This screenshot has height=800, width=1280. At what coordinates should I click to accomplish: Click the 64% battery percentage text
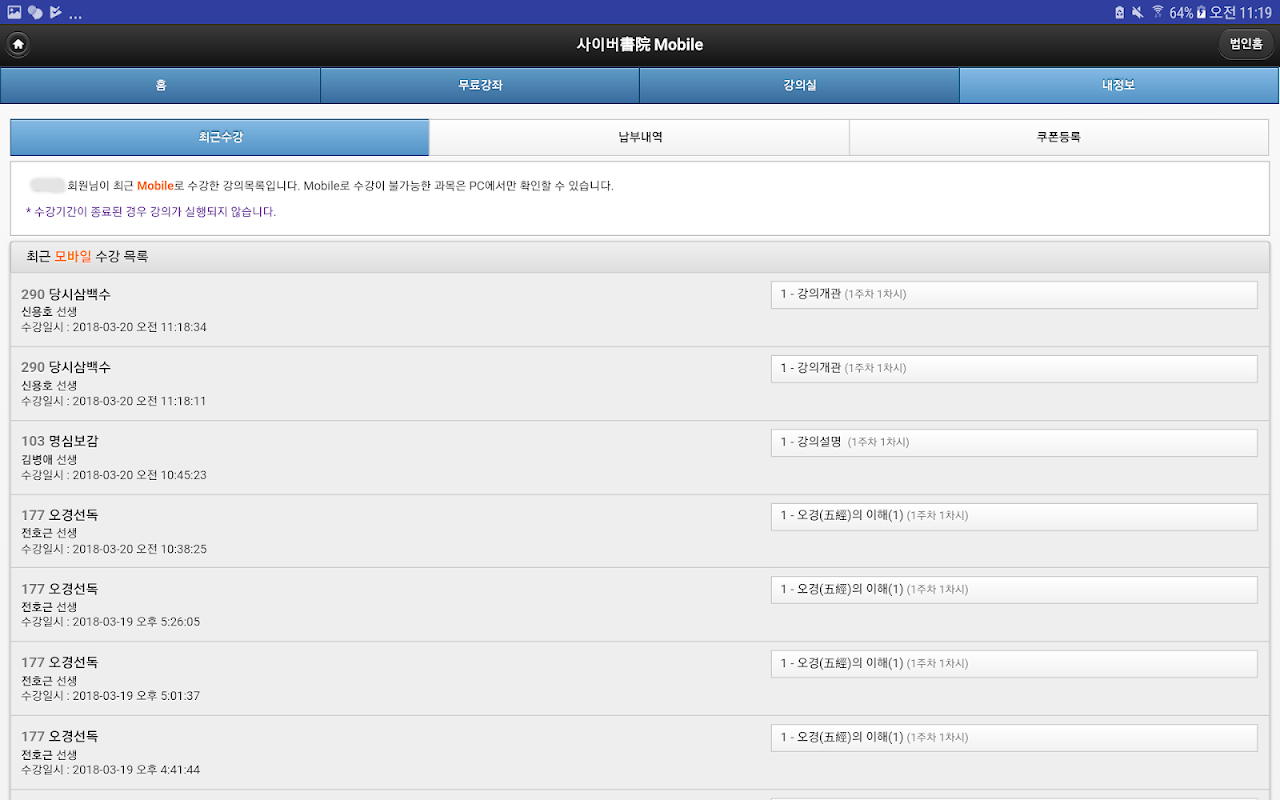1181,12
